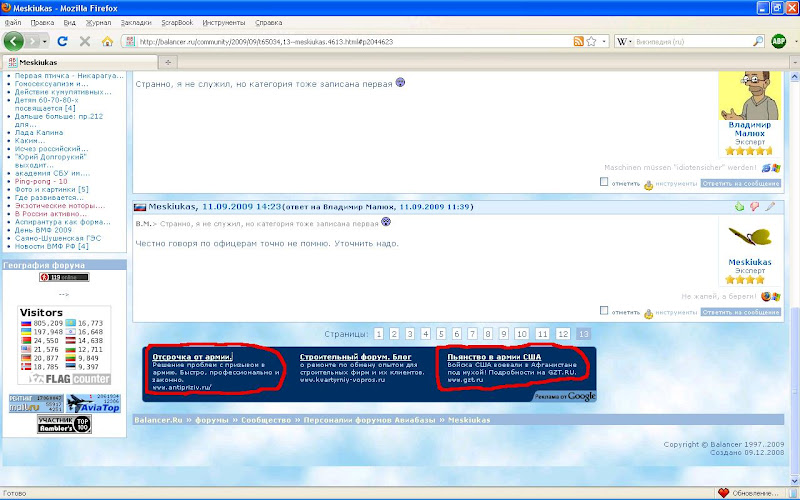This screenshot has width=800, height=500.
Task: Open the address bar history dropdown
Action: (x=604, y=41)
